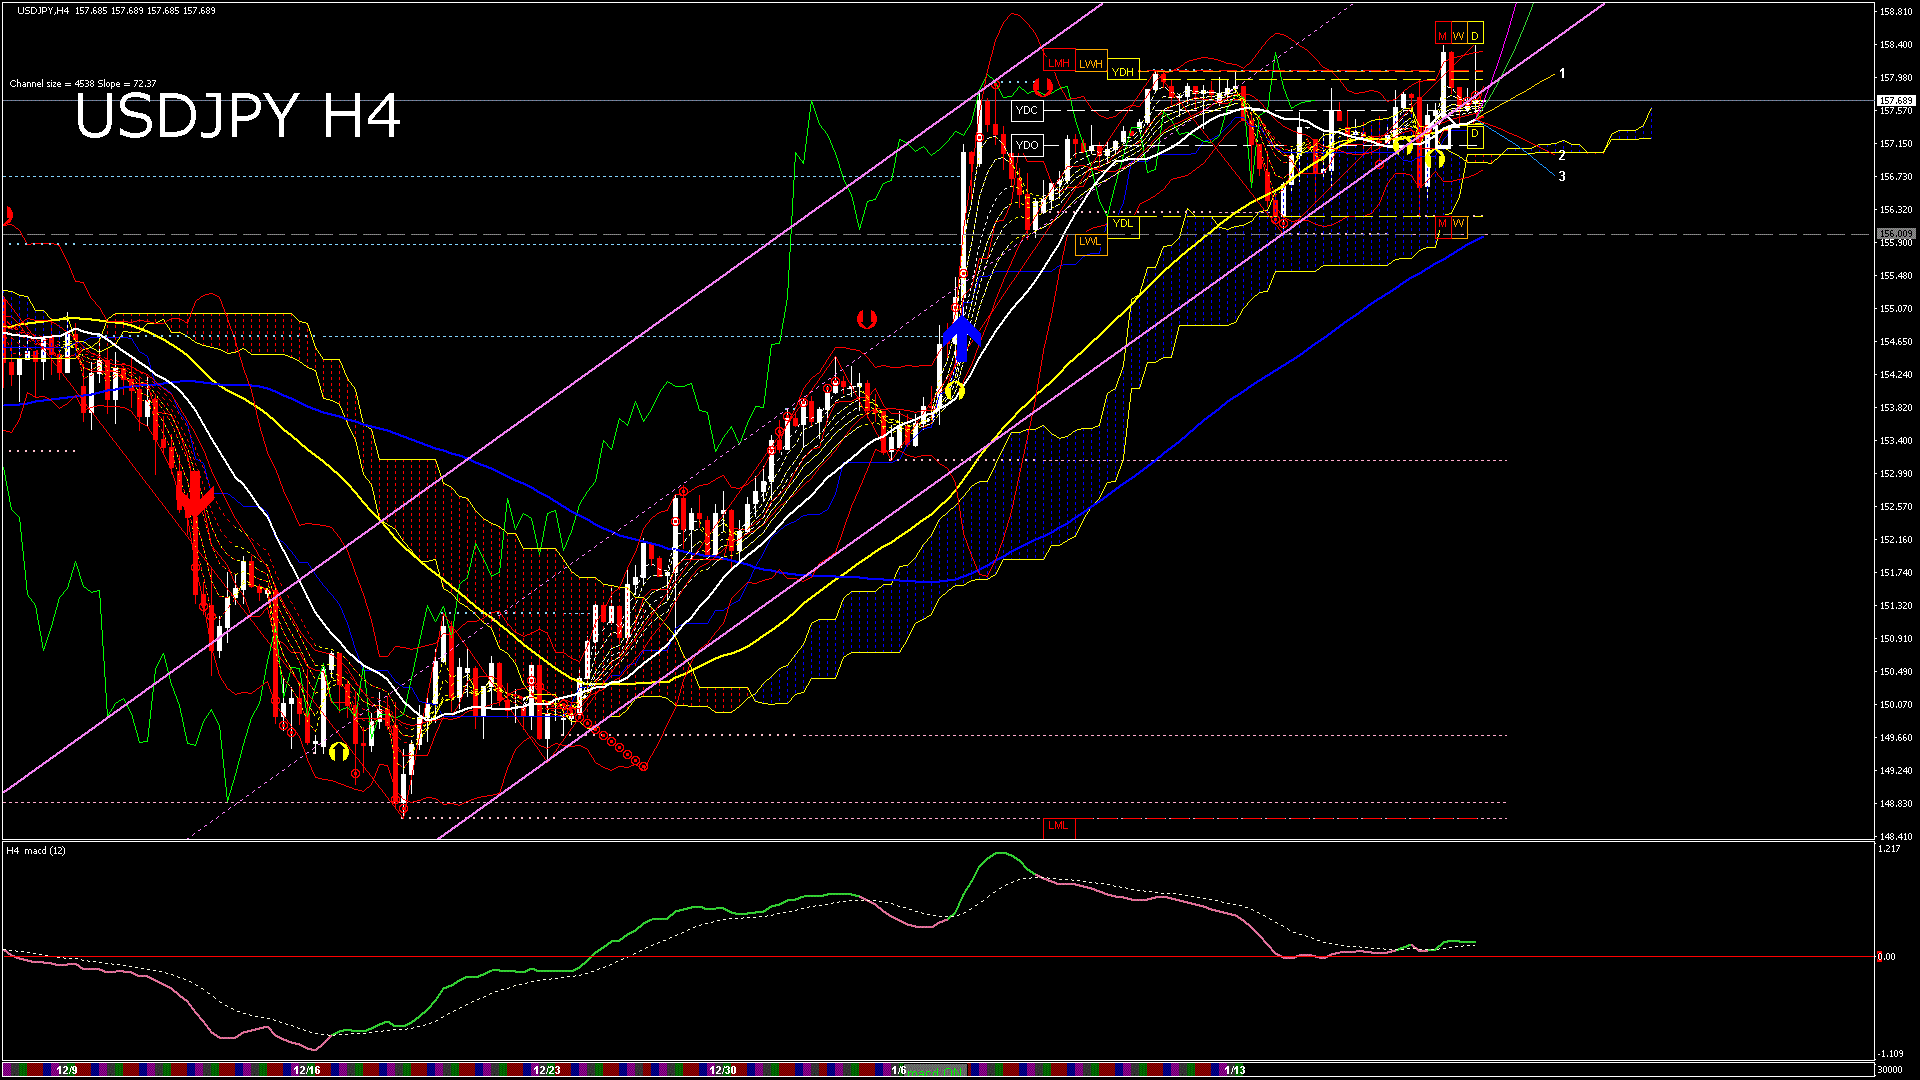Click the YDH yesterday high label
Screen dimensions: 1920x1080
click(x=1123, y=72)
